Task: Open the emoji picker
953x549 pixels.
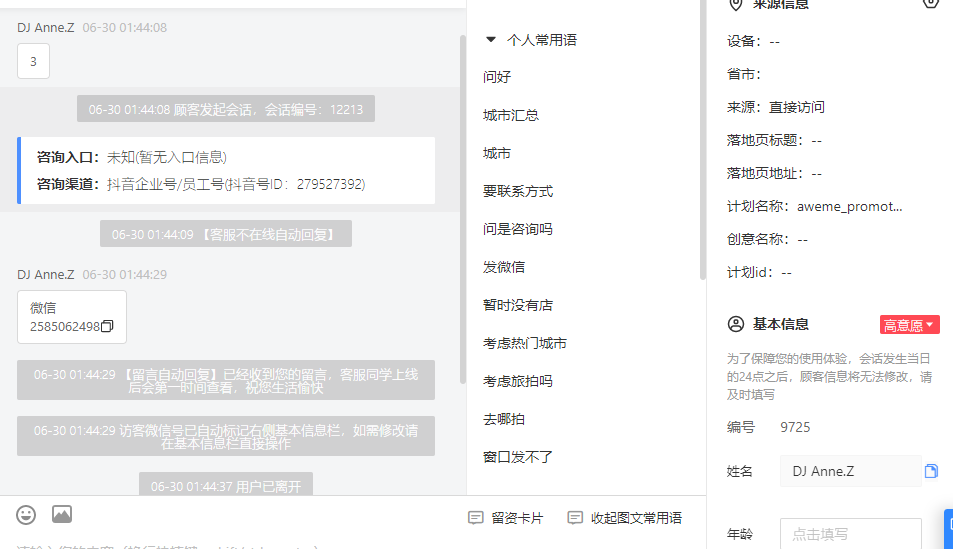Action: [26, 515]
